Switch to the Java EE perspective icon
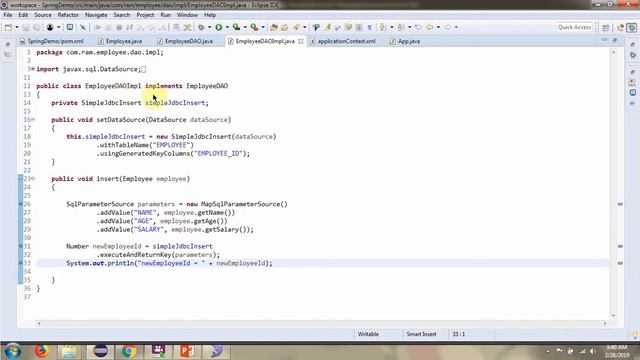Image resolution: width=640 pixels, height=360 pixels. 621,27
